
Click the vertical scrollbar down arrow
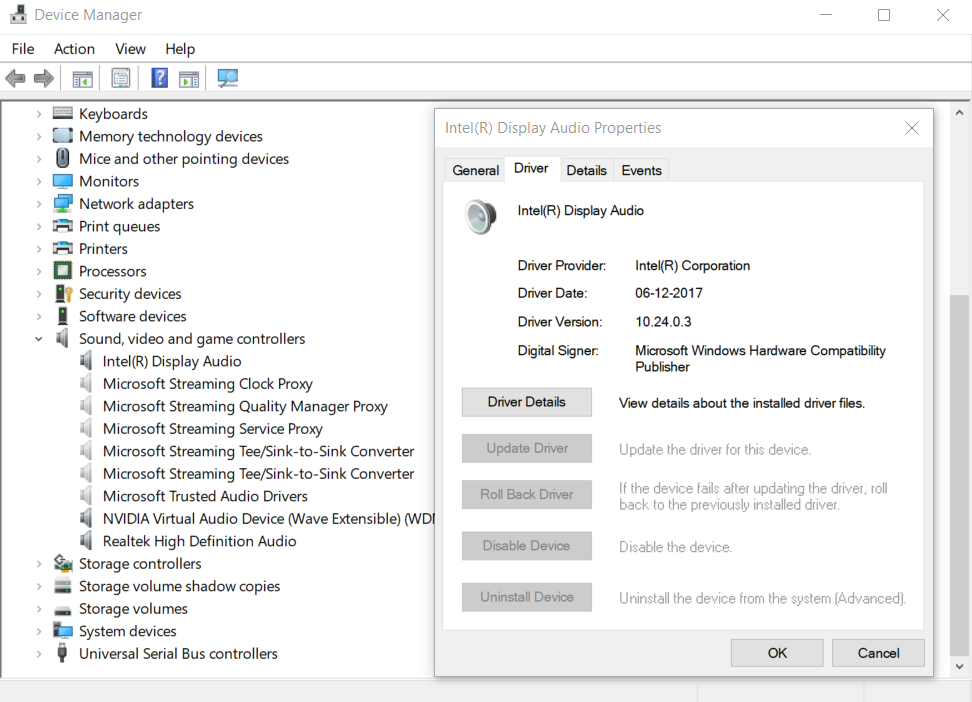click(x=960, y=666)
